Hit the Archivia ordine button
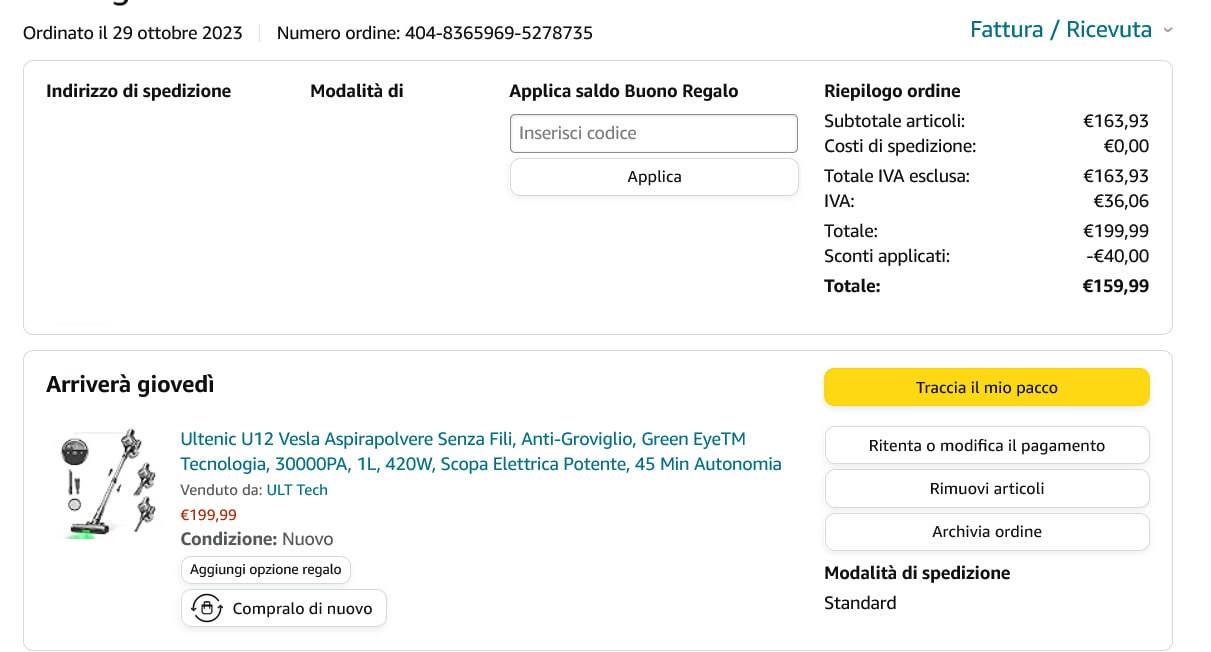The width and height of the screenshot is (1211, 652). (986, 532)
